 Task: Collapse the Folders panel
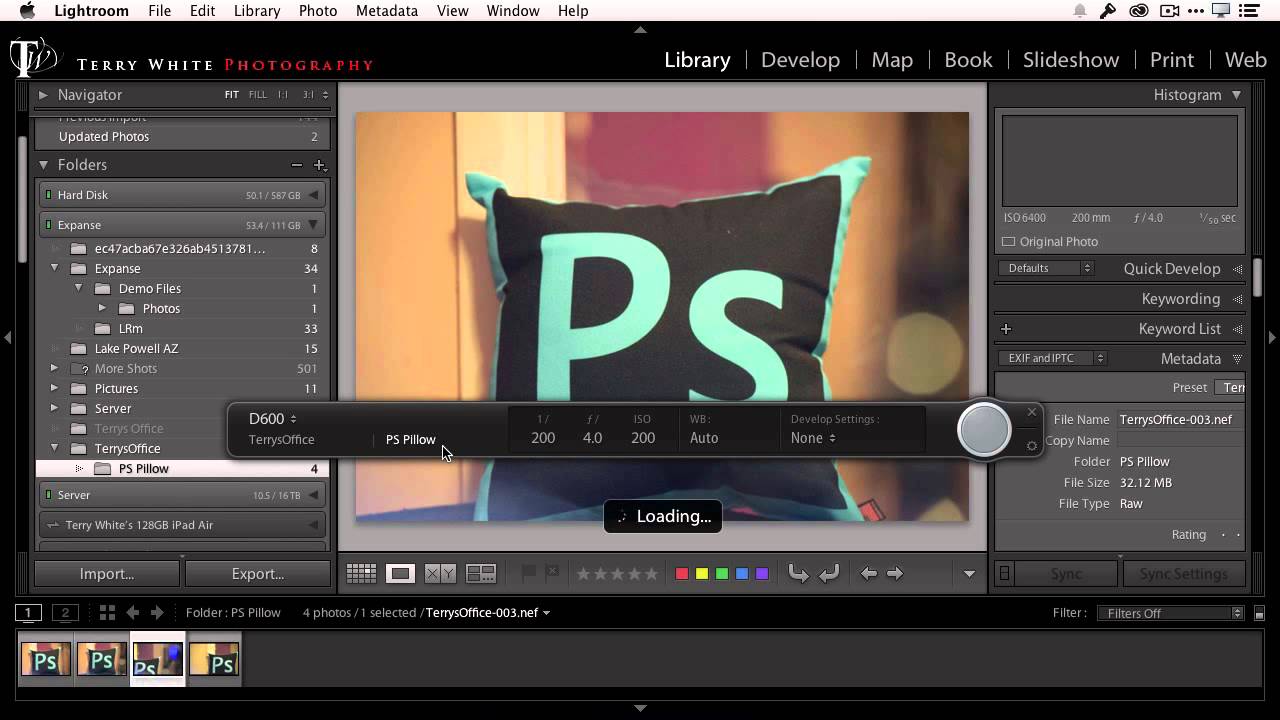[44, 165]
